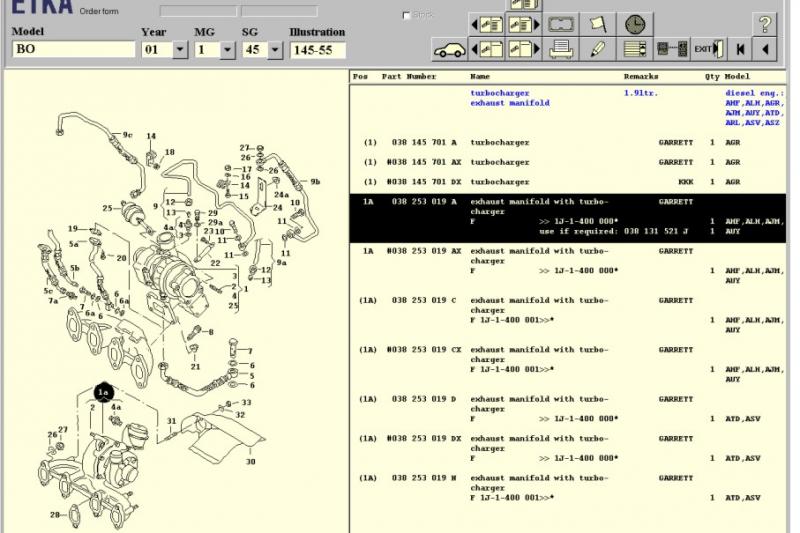Select part row 038 253 019 N
The height and width of the screenshot is (533, 800).
(x=567, y=488)
